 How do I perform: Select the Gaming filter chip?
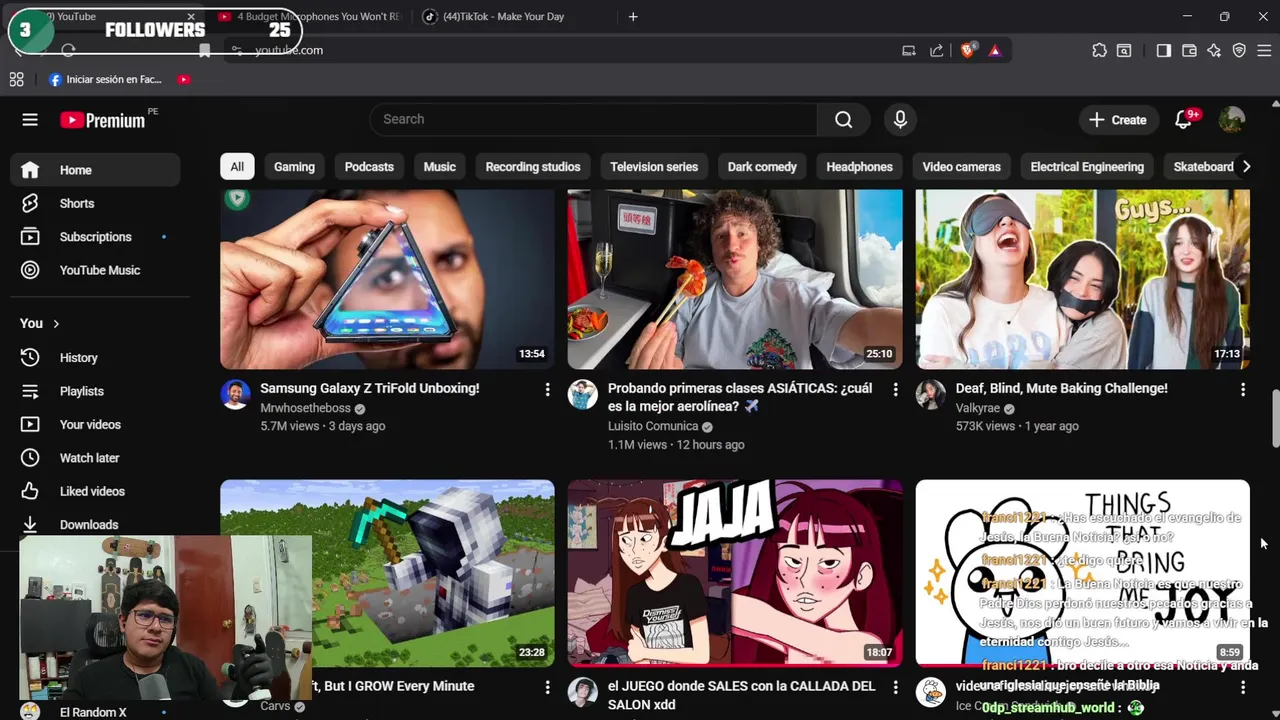coord(294,167)
